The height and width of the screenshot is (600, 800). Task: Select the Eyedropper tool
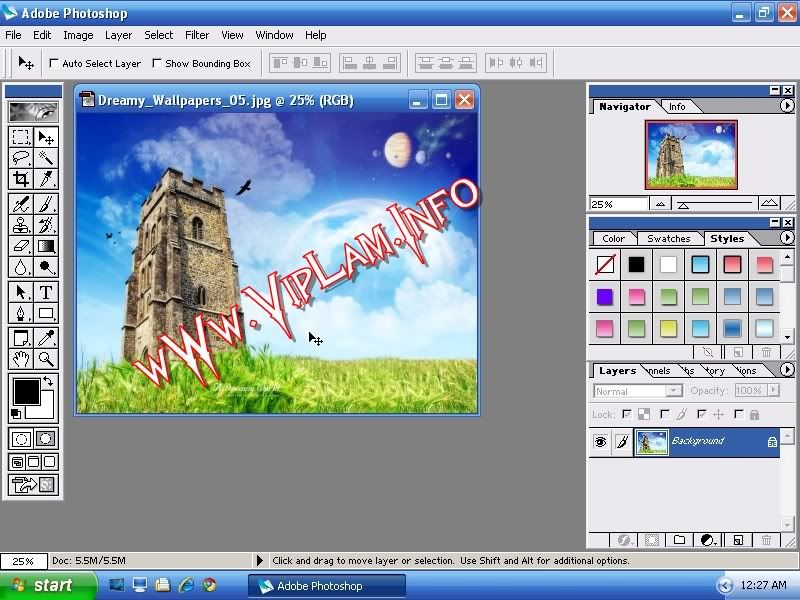point(46,338)
